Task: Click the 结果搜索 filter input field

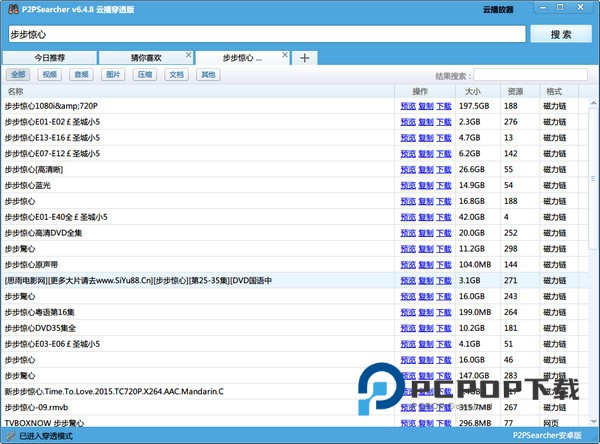Action: (530, 75)
